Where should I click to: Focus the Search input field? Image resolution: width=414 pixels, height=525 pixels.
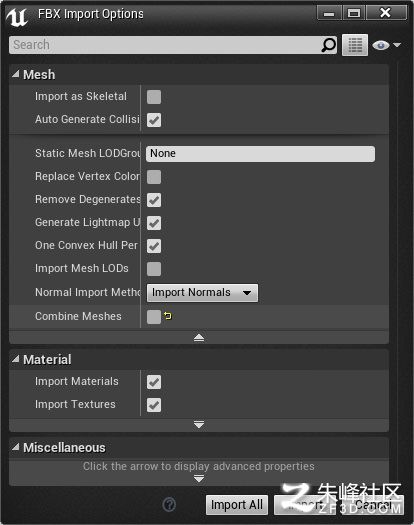(165, 45)
